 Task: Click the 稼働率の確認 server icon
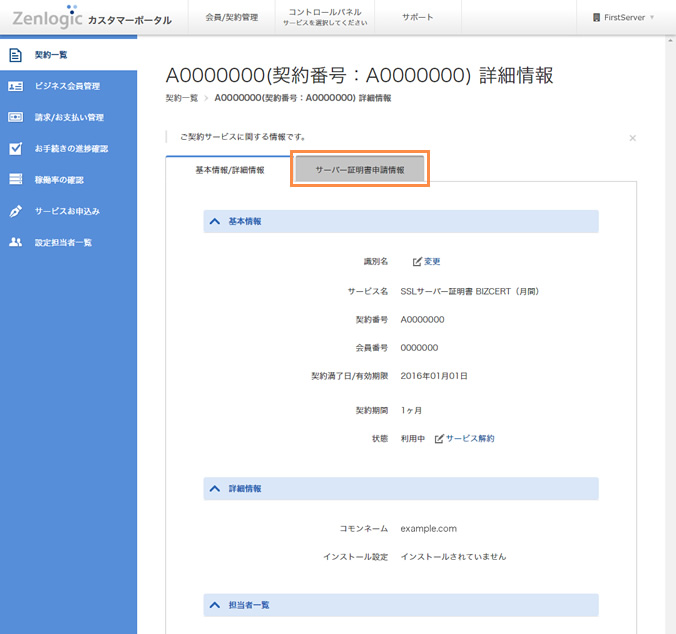click(x=15, y=180)
